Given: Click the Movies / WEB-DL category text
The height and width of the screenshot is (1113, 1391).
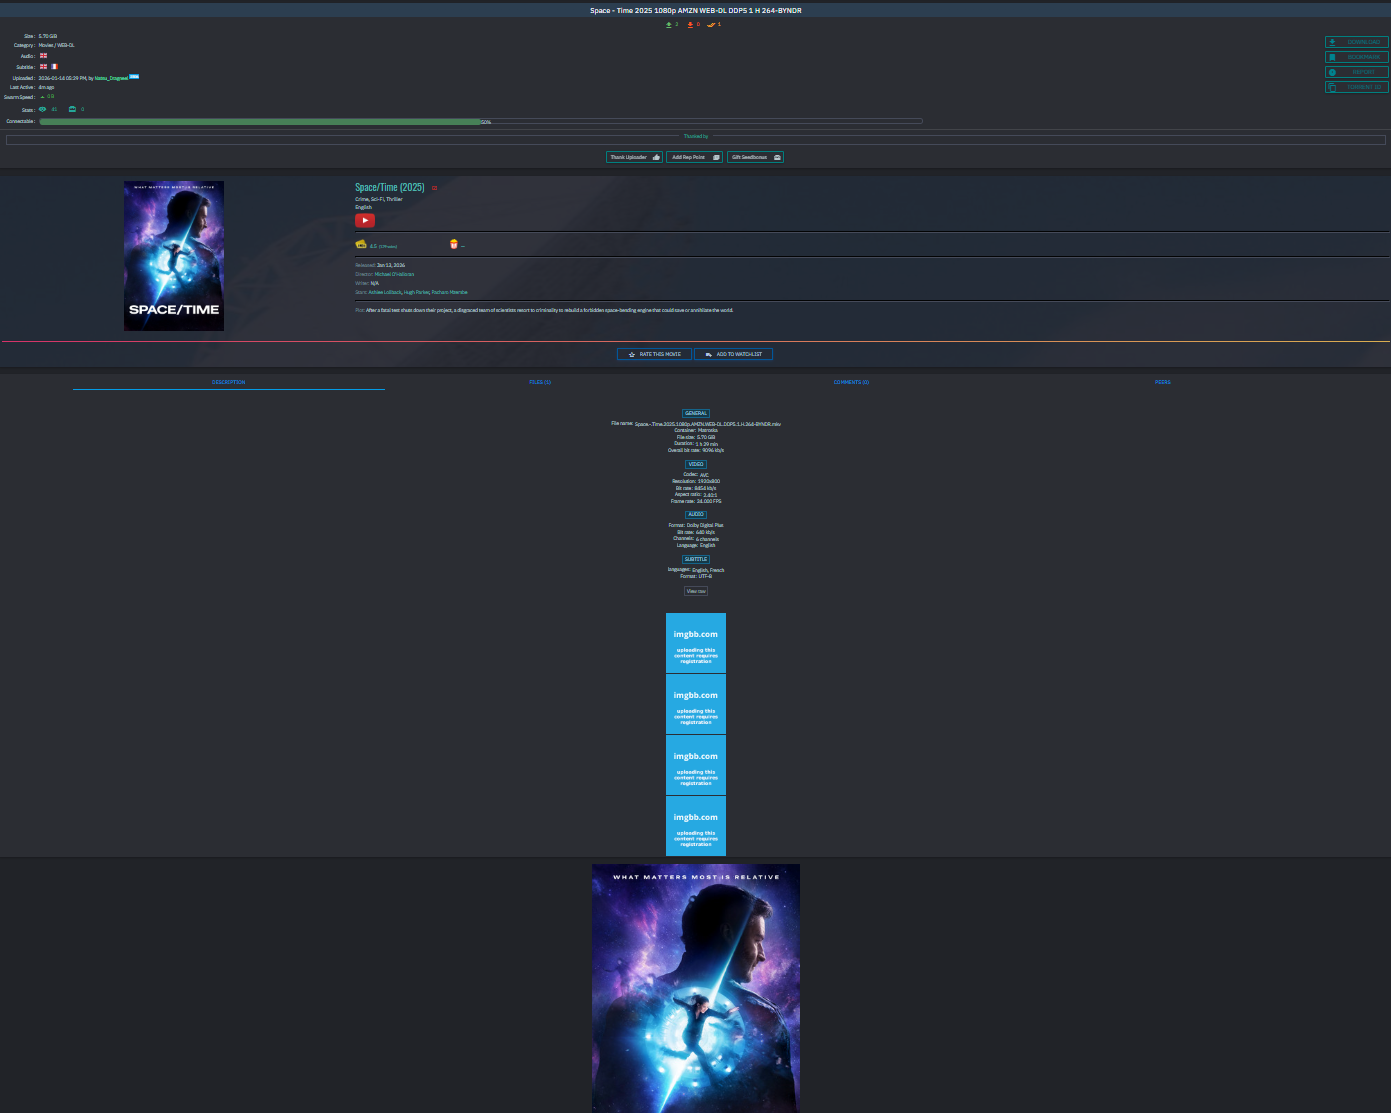Looking at the screenshot, I should pos(57,45).
